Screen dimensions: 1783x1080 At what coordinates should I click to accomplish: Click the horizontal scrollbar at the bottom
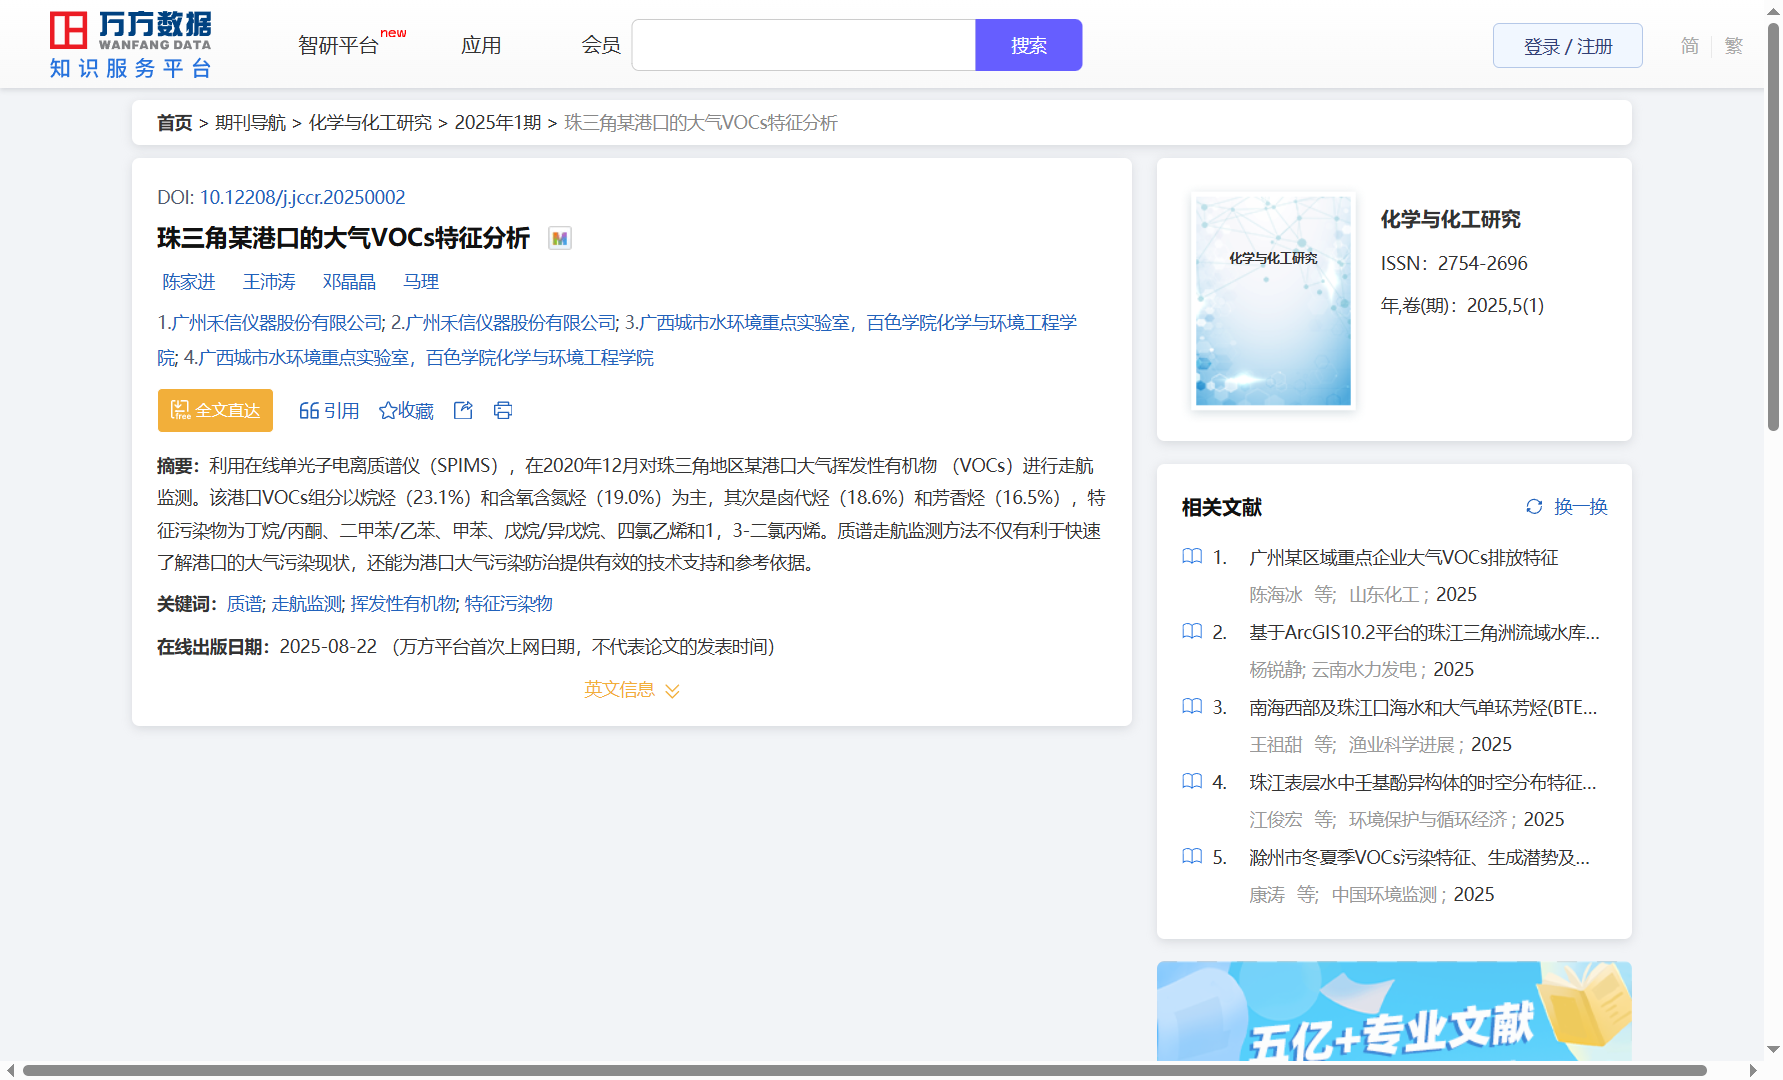[864, 1070]
